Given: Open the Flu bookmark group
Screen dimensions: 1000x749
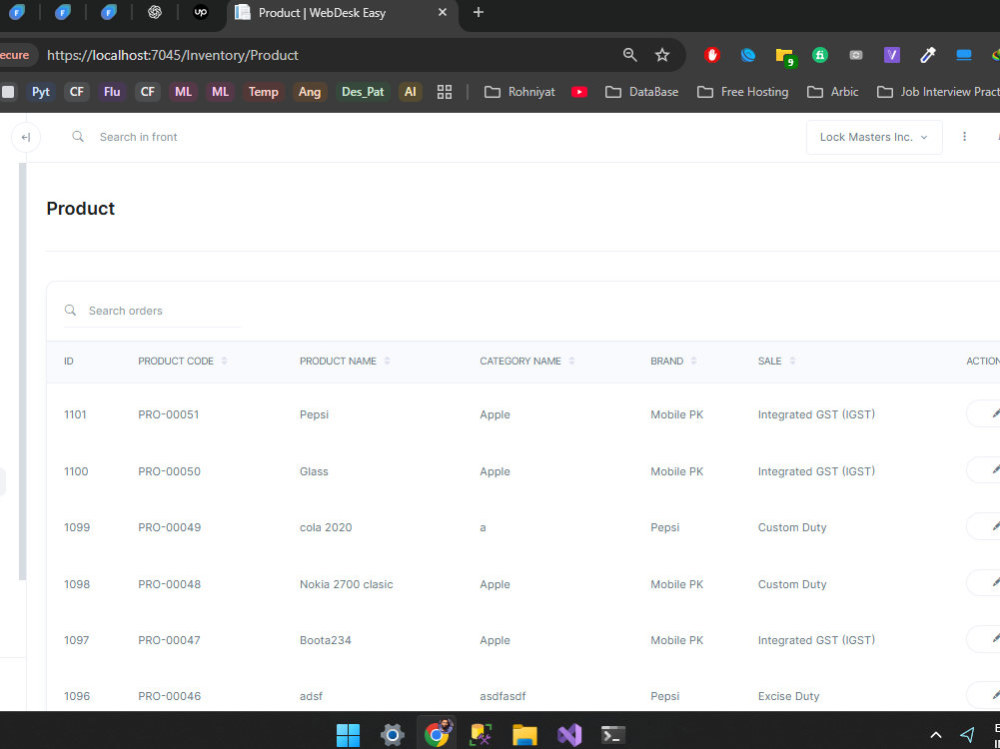Looking at the screenshot, I should (x=112, y=92).
